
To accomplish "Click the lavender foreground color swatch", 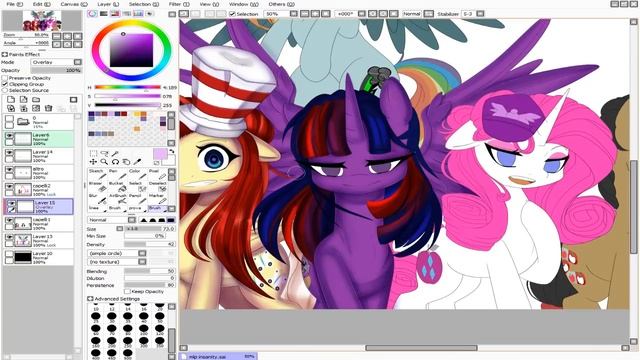I will (160, 155).
